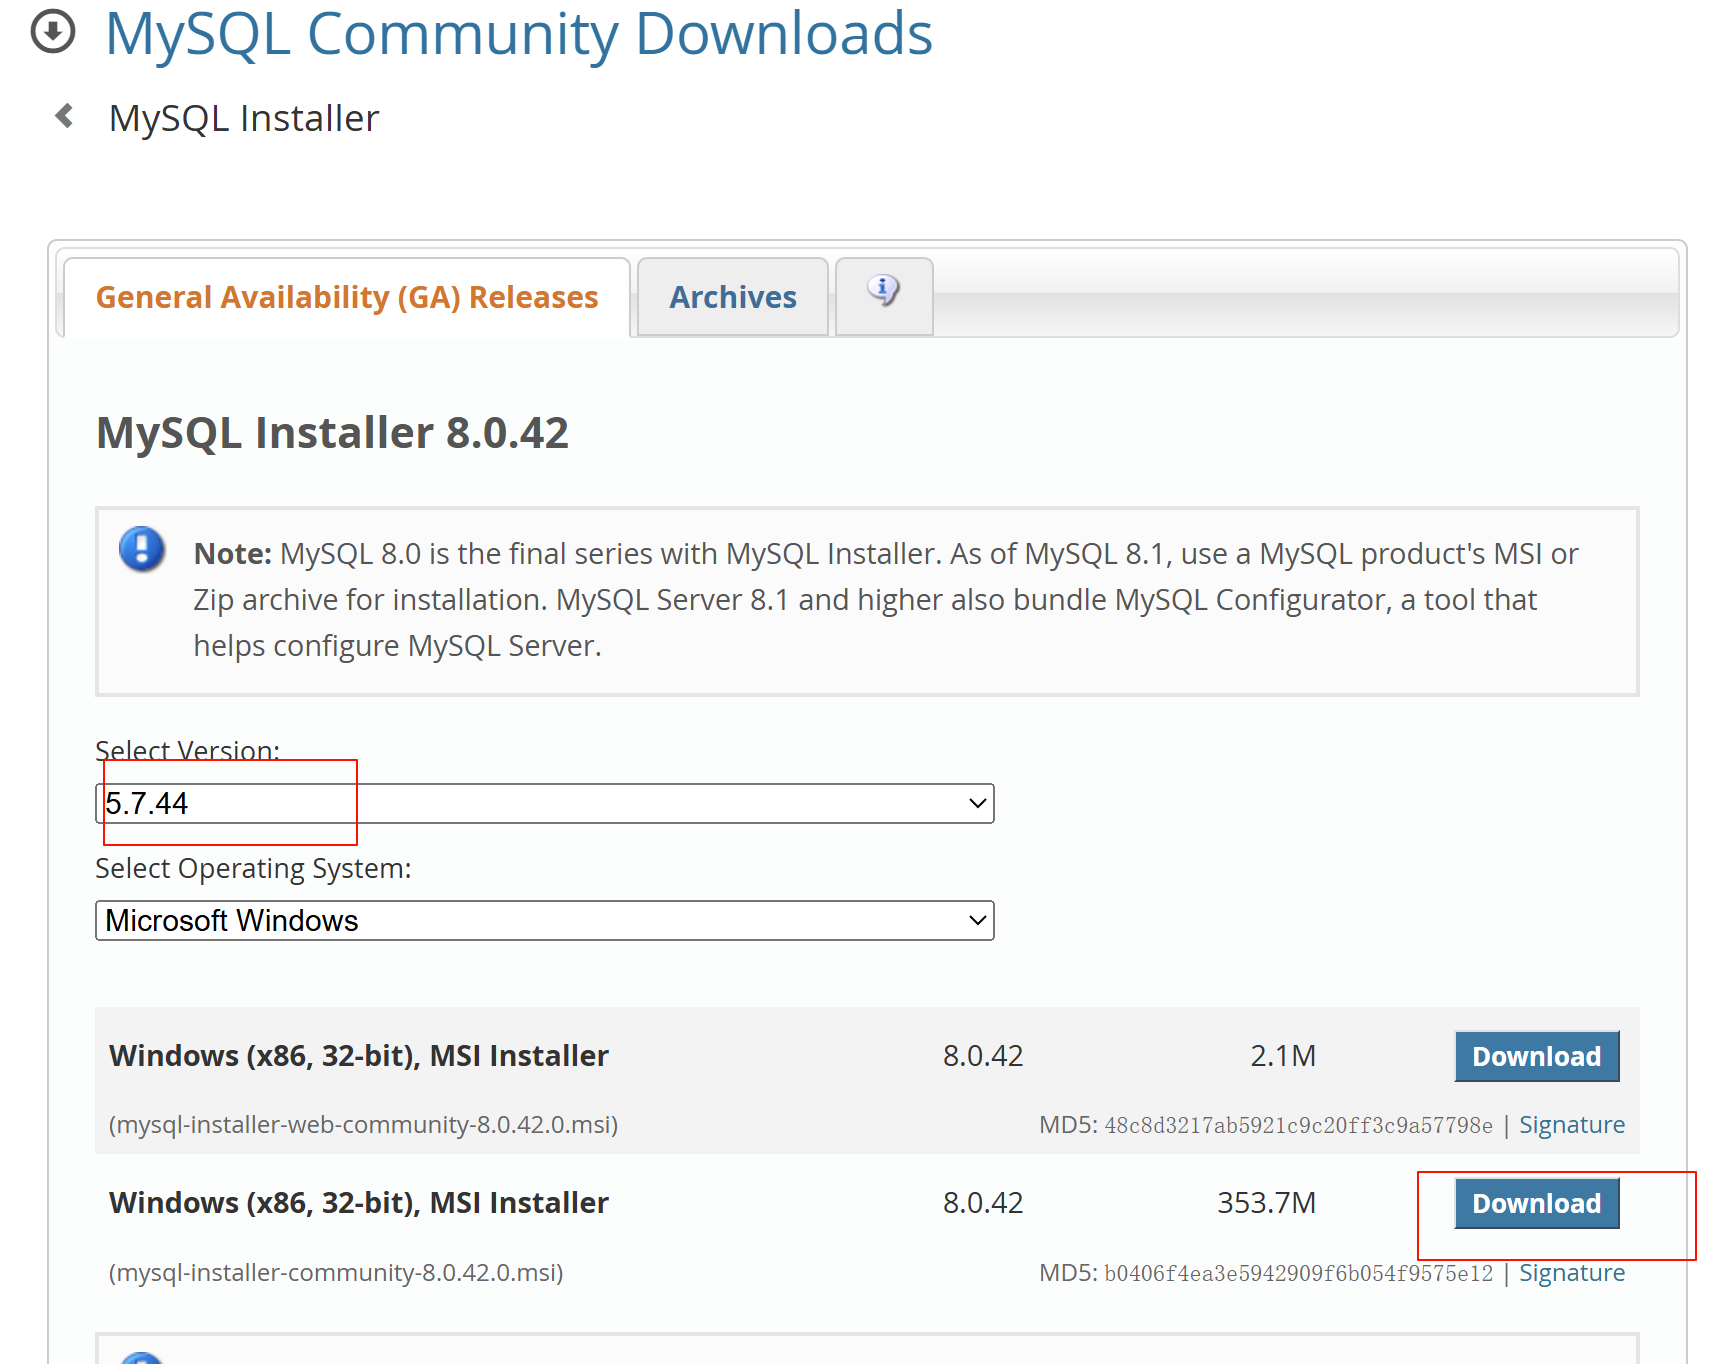Download the 353.7M full MSI installer
This screenshot has width=1736, height=1364.
[1536, 1203]
